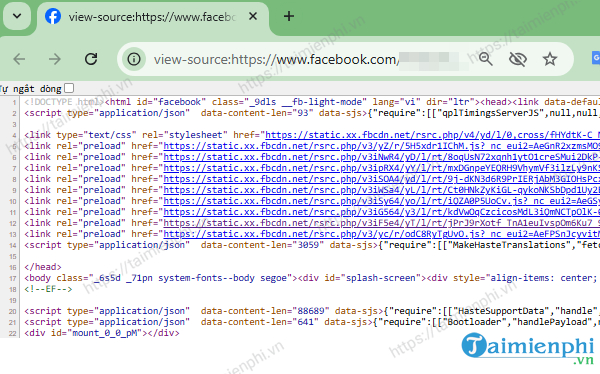
Task: Select the view-source Facebook tab
Action: 153,17
